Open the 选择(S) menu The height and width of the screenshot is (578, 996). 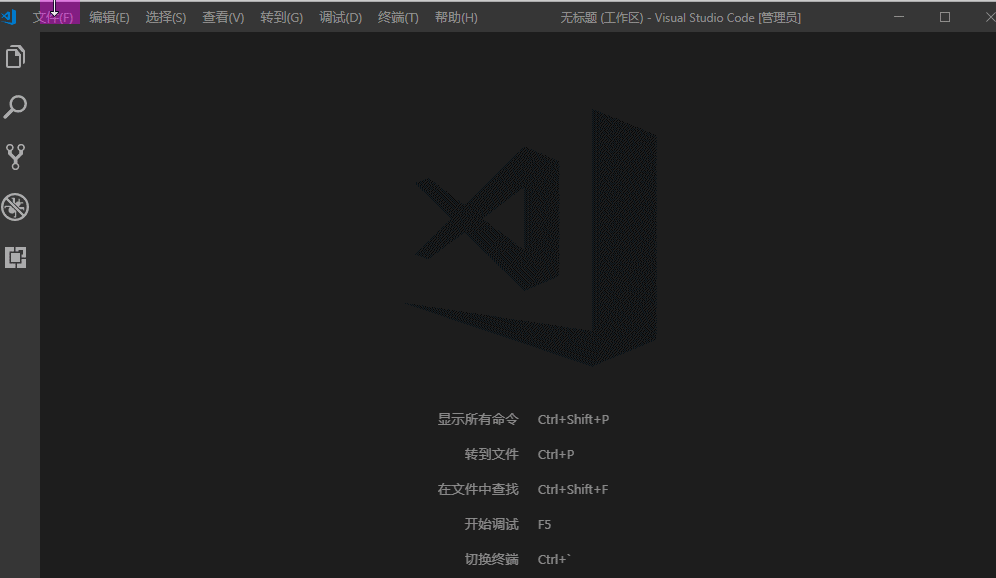(x=166, y=17)
